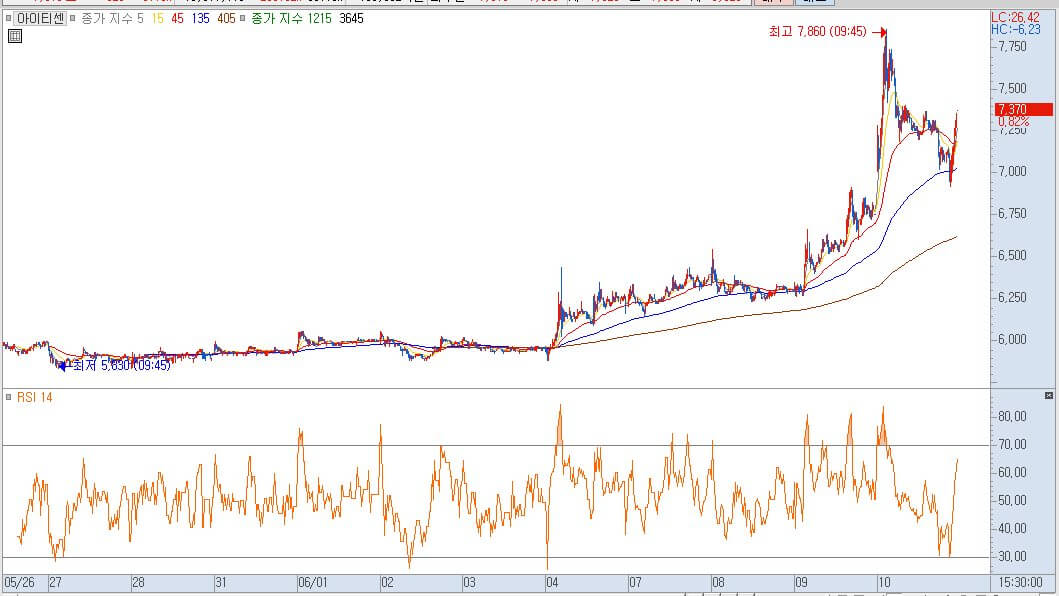Click the 03 date on time axis
The width and height of the screenshot is (1059, 596).
pos(469,582)
